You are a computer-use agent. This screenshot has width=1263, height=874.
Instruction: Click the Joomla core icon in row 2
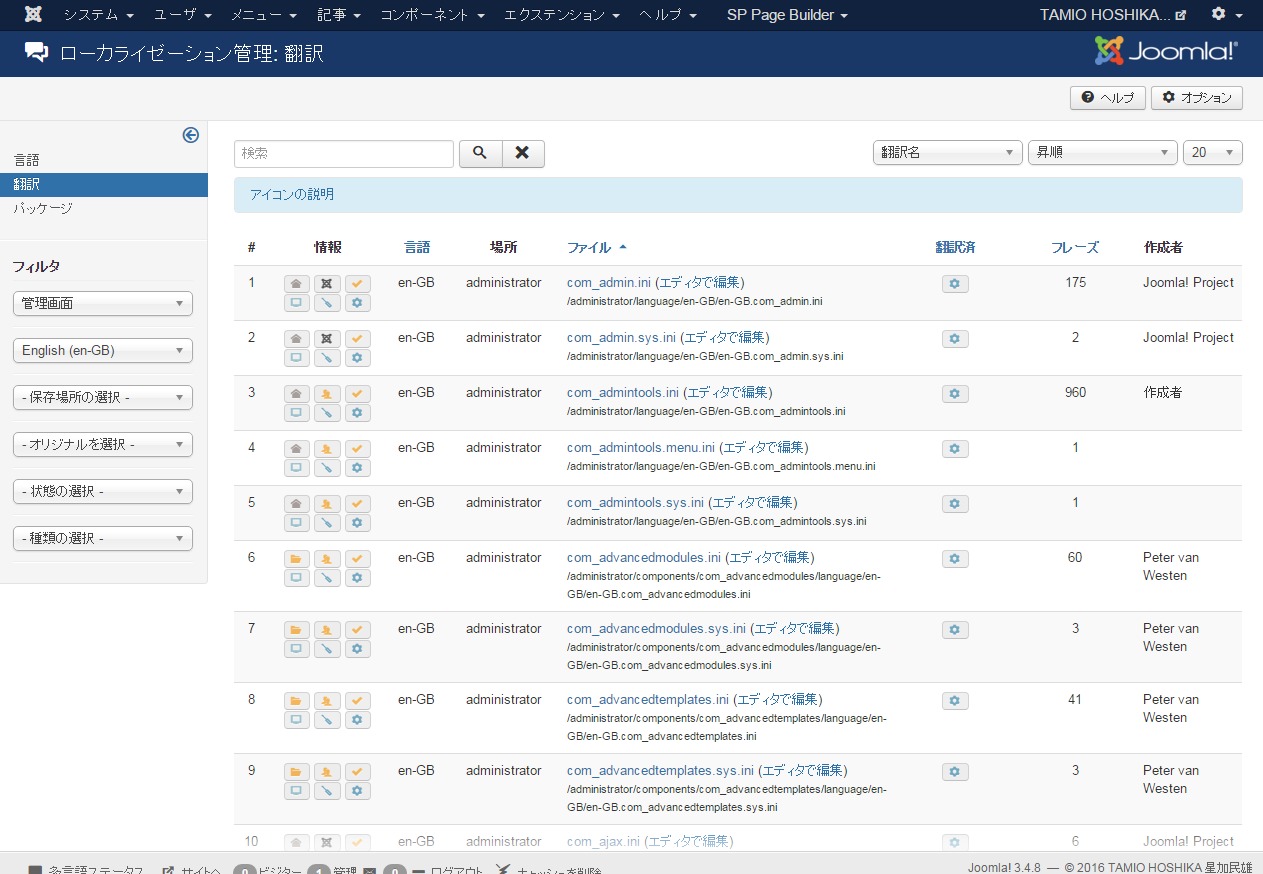click(x=326, y=339)
